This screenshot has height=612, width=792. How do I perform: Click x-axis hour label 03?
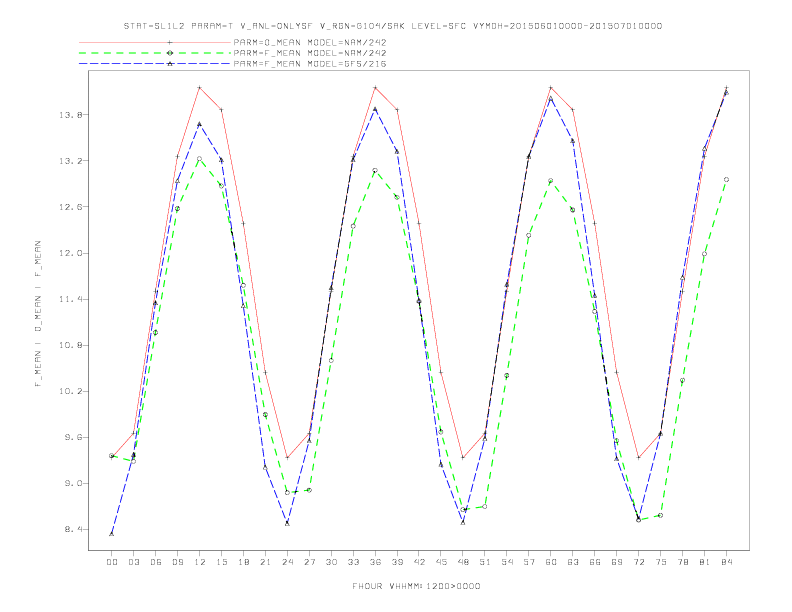click(133, 562)
